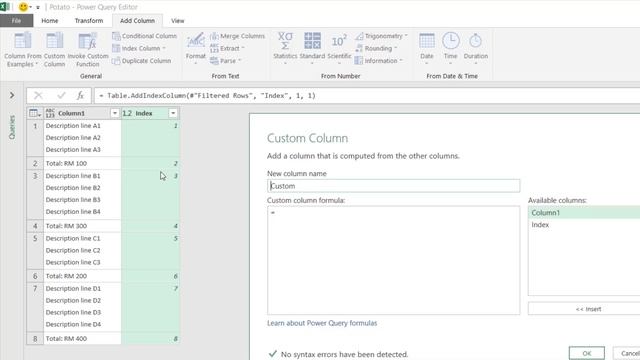
Task: Click into the formula bar
Action: click(x=367, y=96)
